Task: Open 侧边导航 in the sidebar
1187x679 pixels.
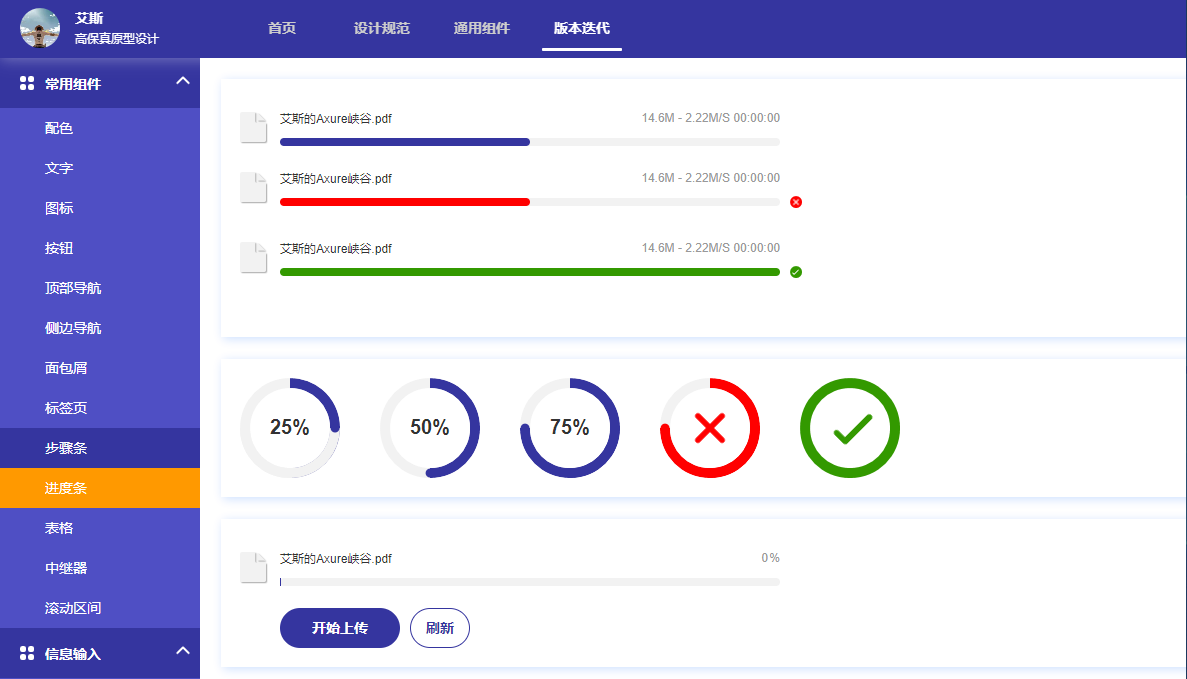Action: tap(100, 329)
